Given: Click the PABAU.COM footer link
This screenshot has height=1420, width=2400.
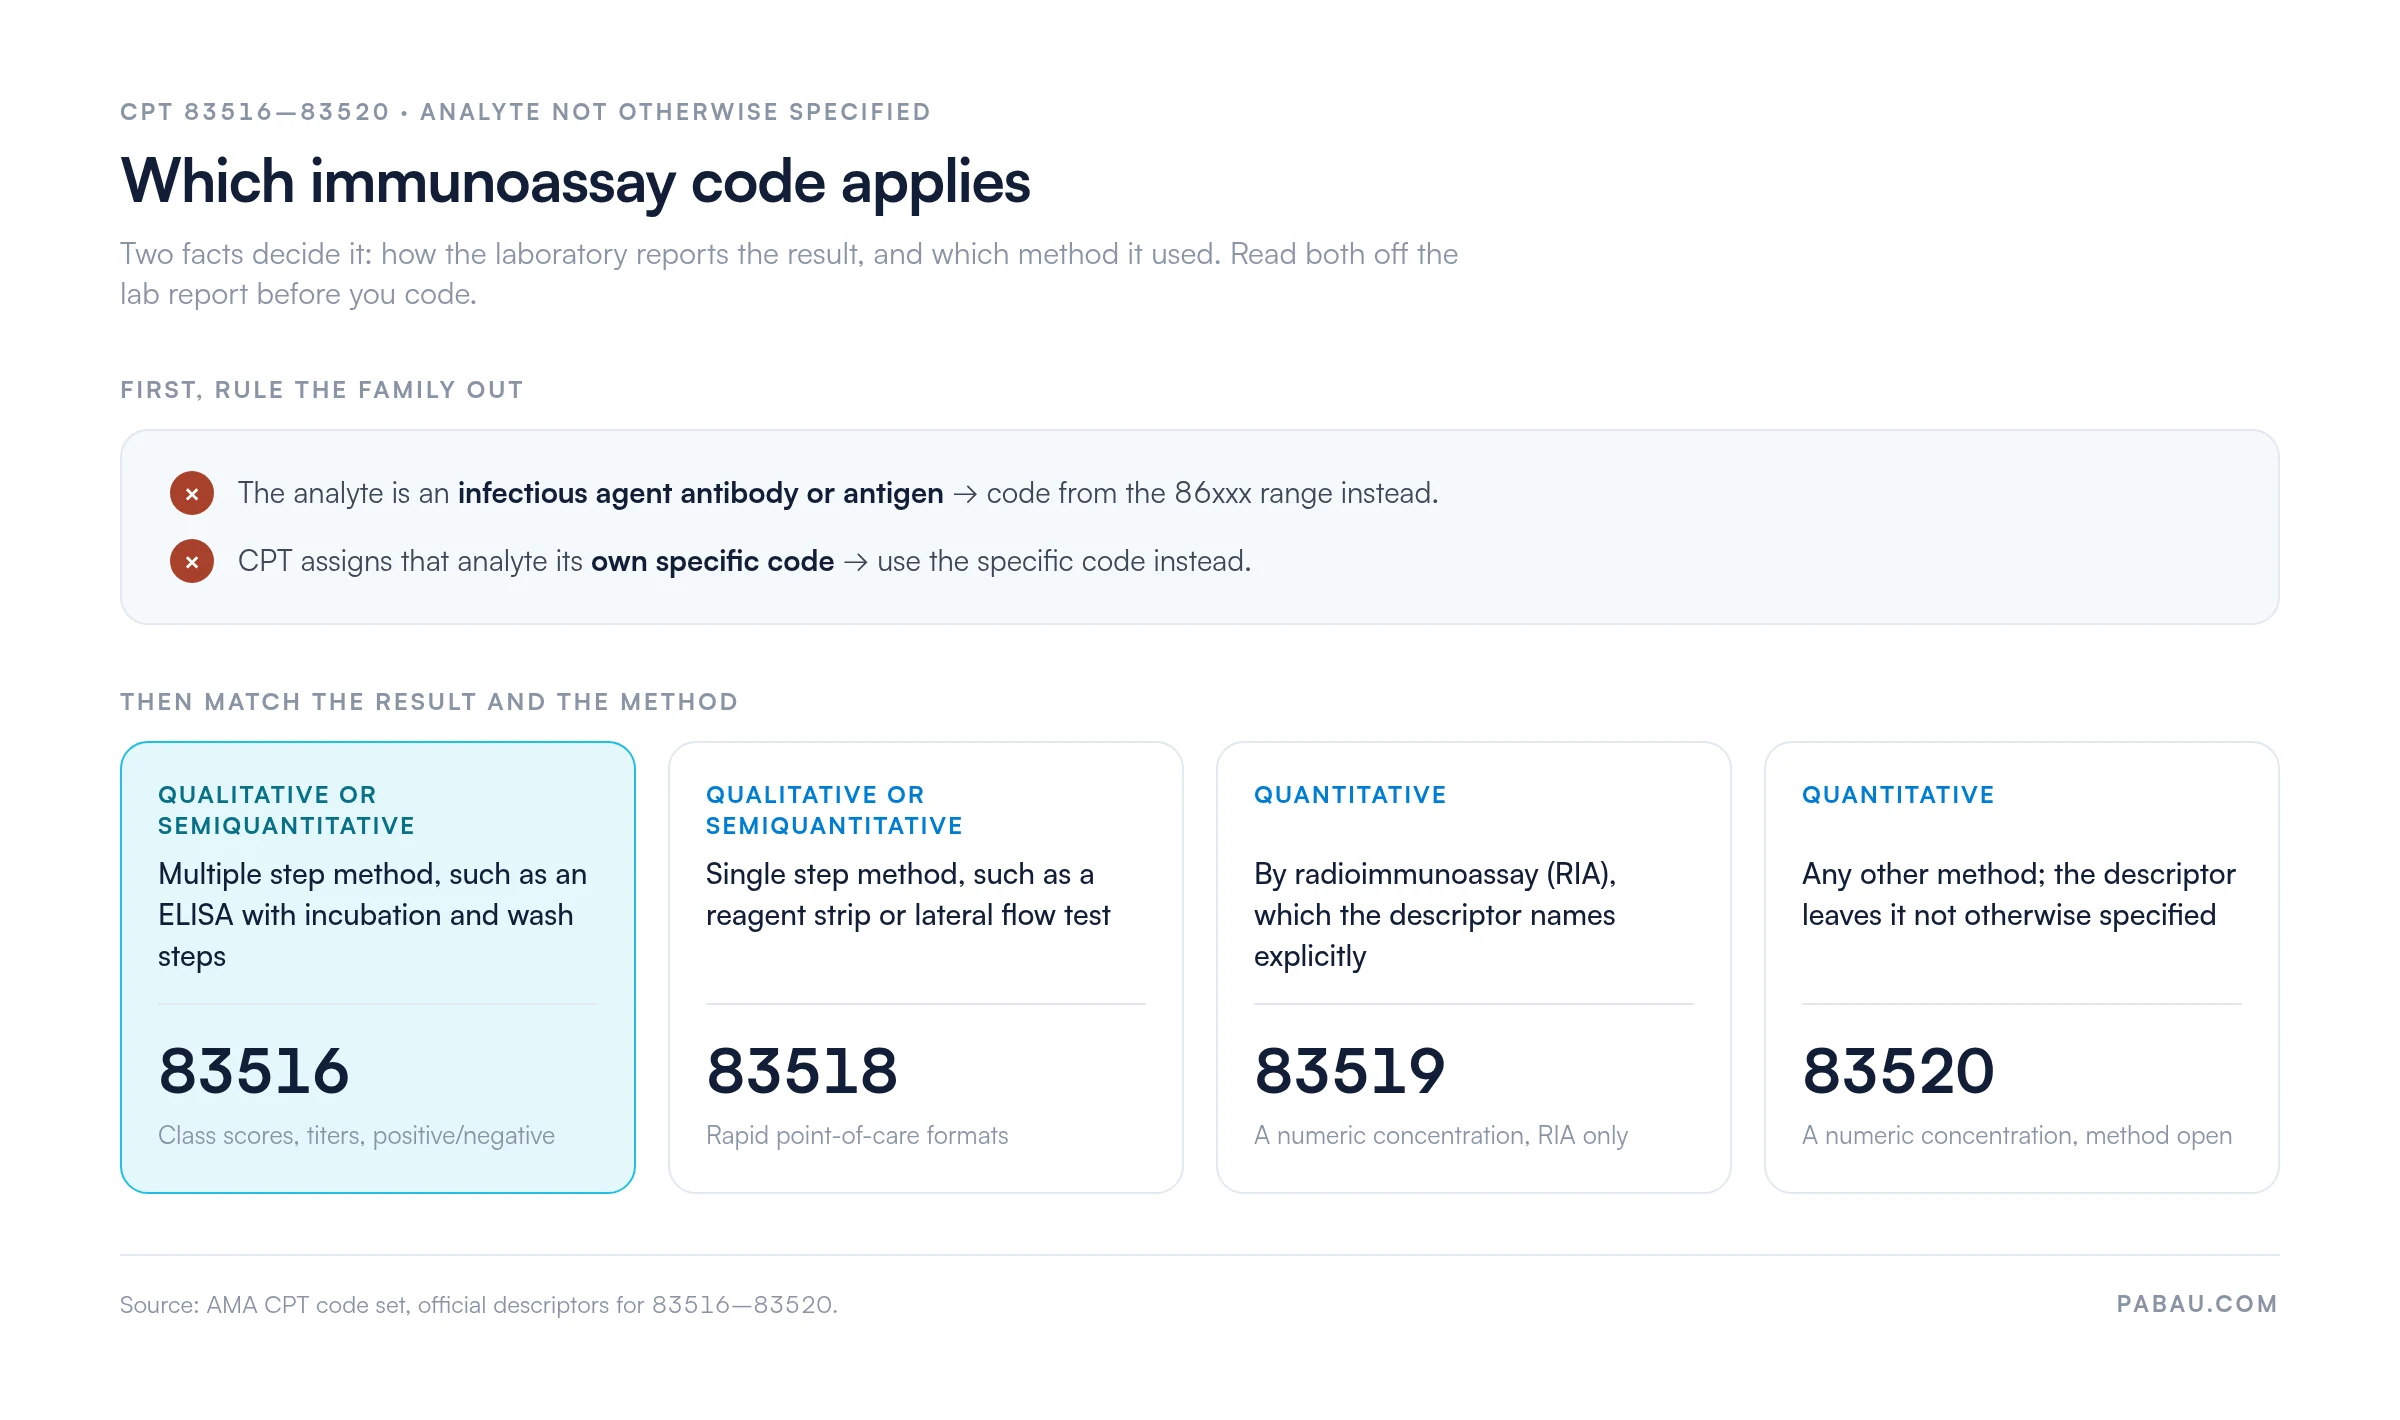Looking at the screenshot, I should click(x=2197, y=1304).
